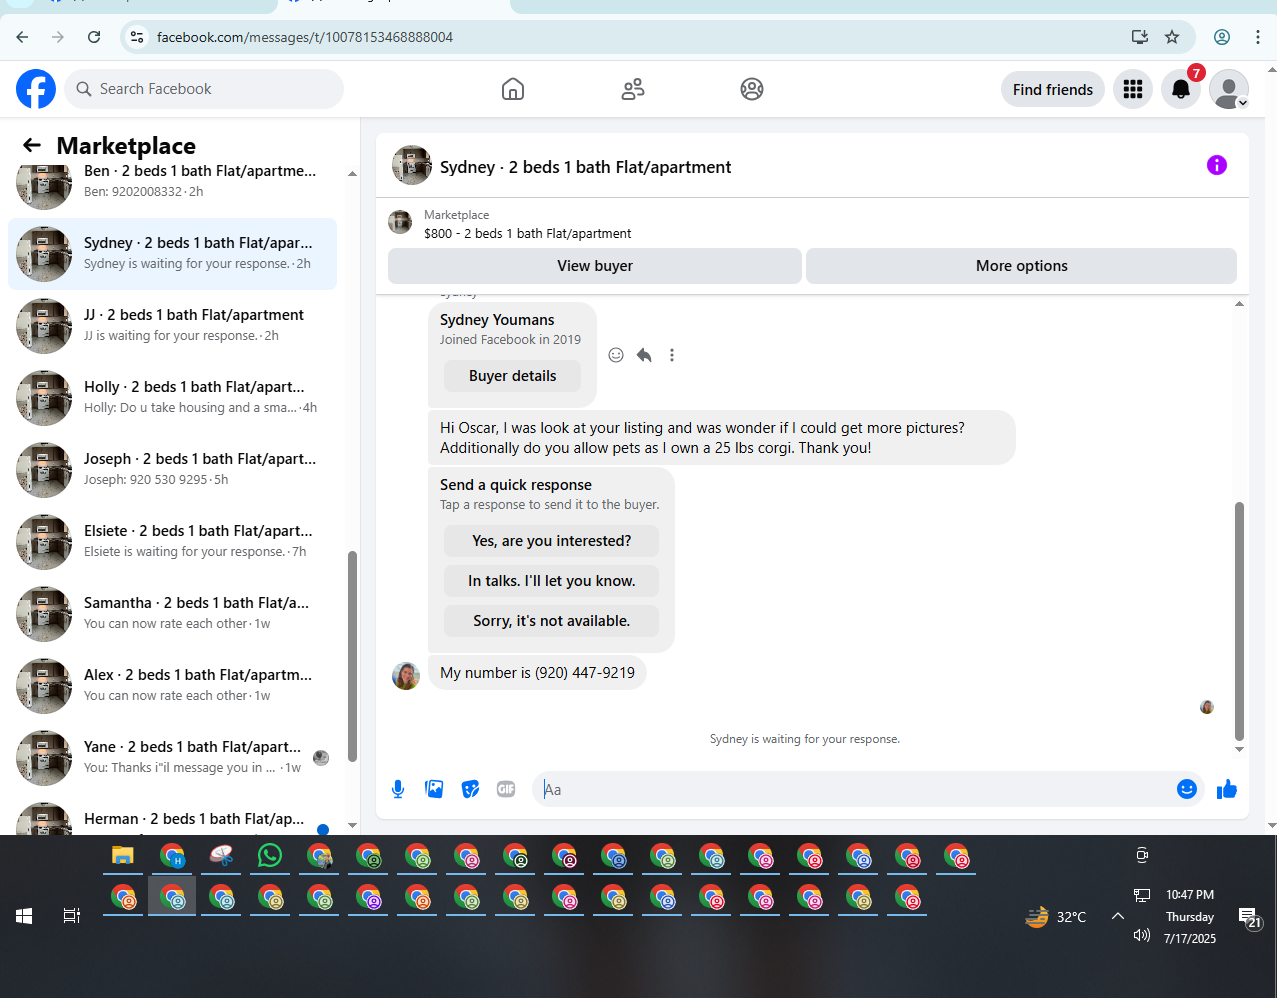Click the back arrow beside Marketplace
Image resolution: width=1277 pixels, height=998 pixels.
(x=32, y=145)
